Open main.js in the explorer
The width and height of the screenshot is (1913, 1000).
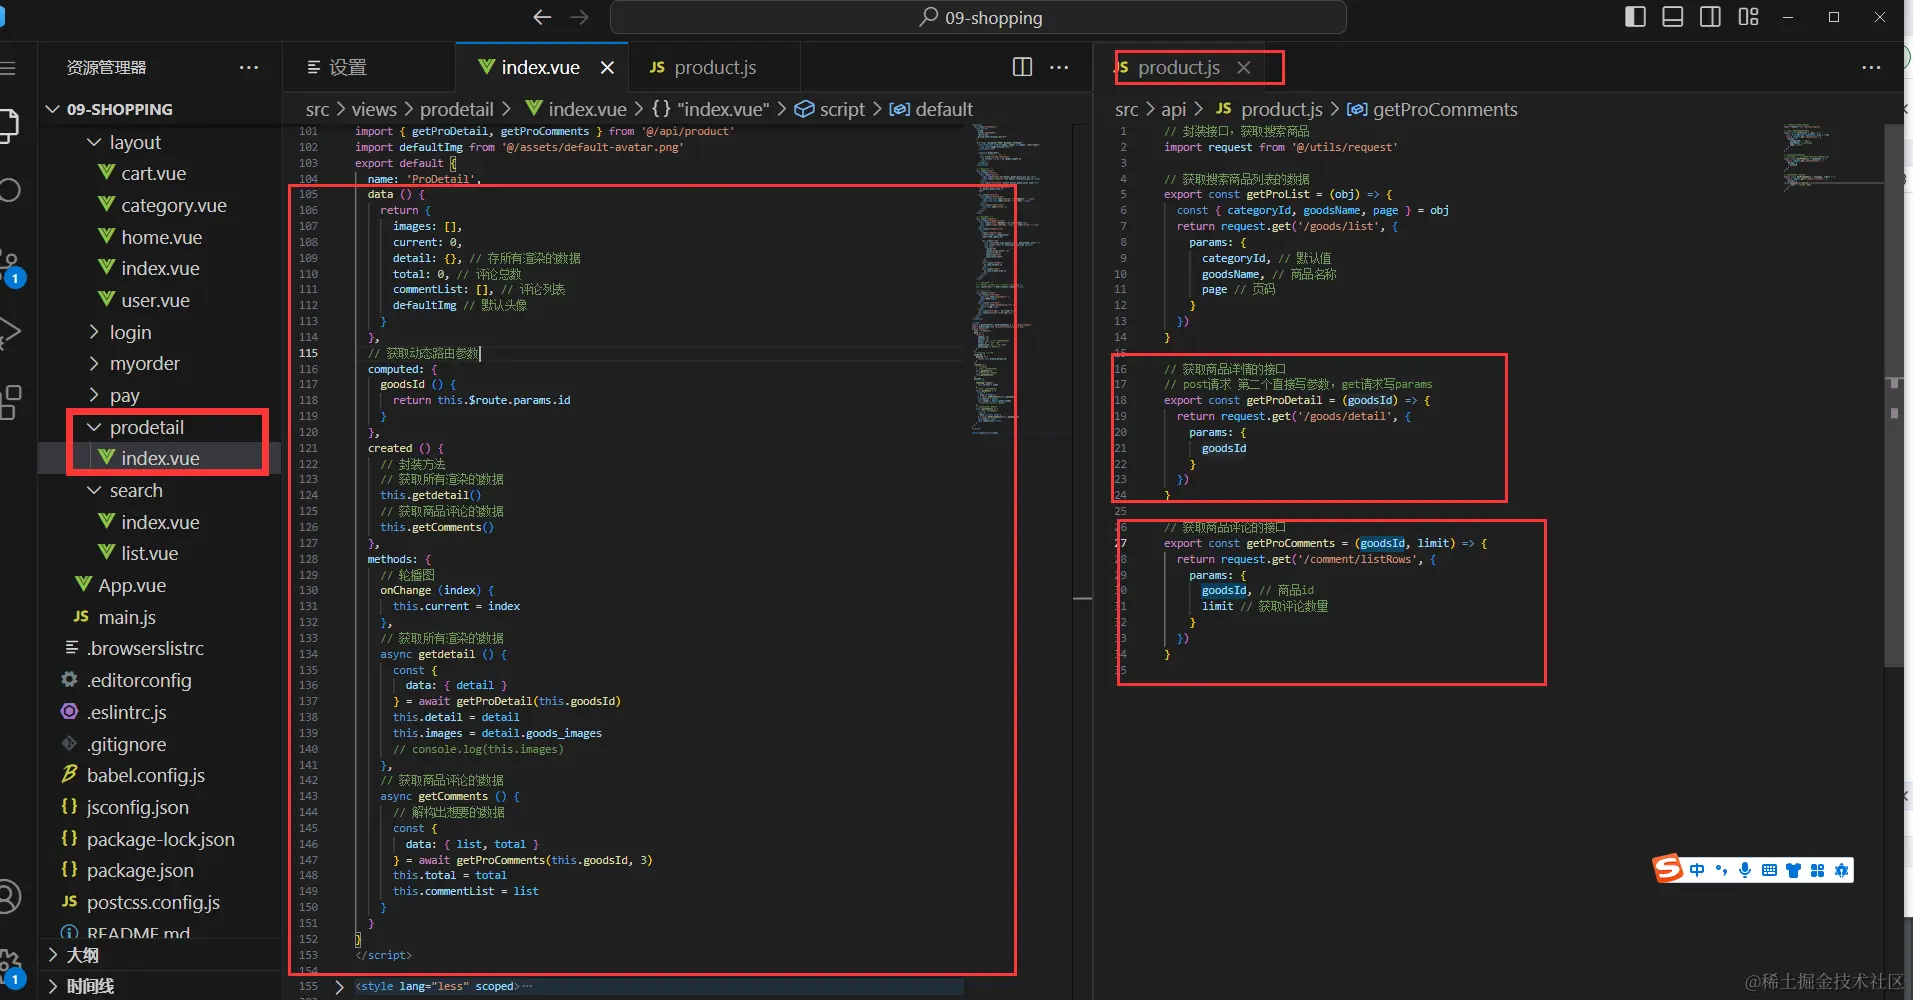127,617
